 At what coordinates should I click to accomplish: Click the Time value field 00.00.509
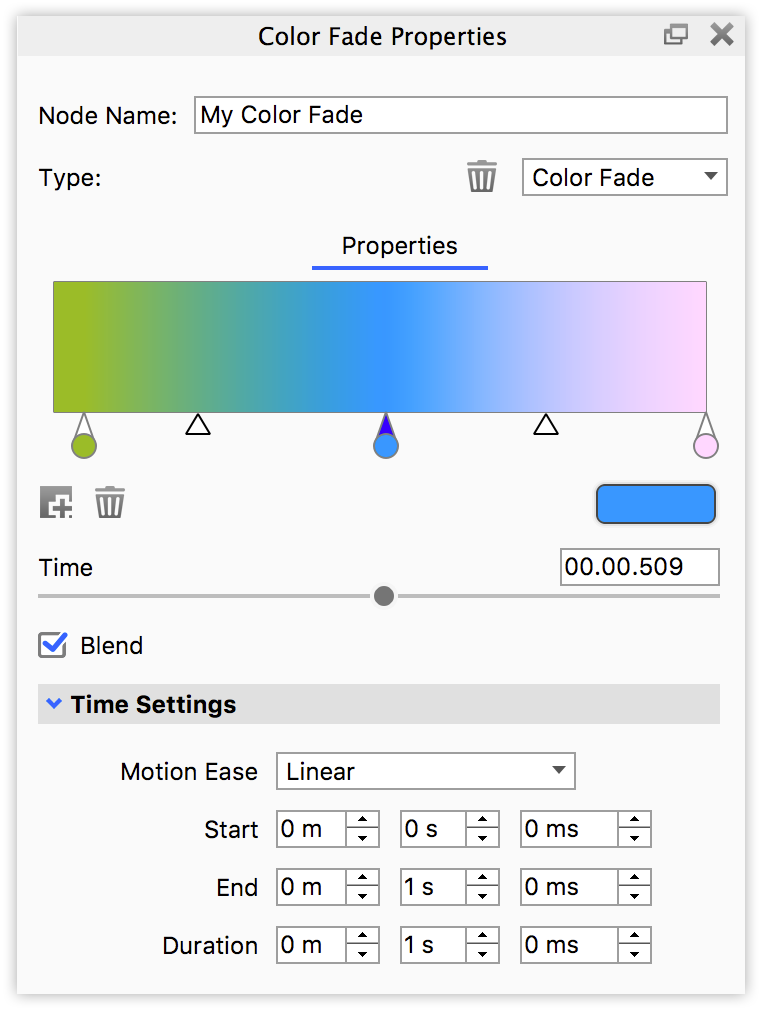point(639,567)
